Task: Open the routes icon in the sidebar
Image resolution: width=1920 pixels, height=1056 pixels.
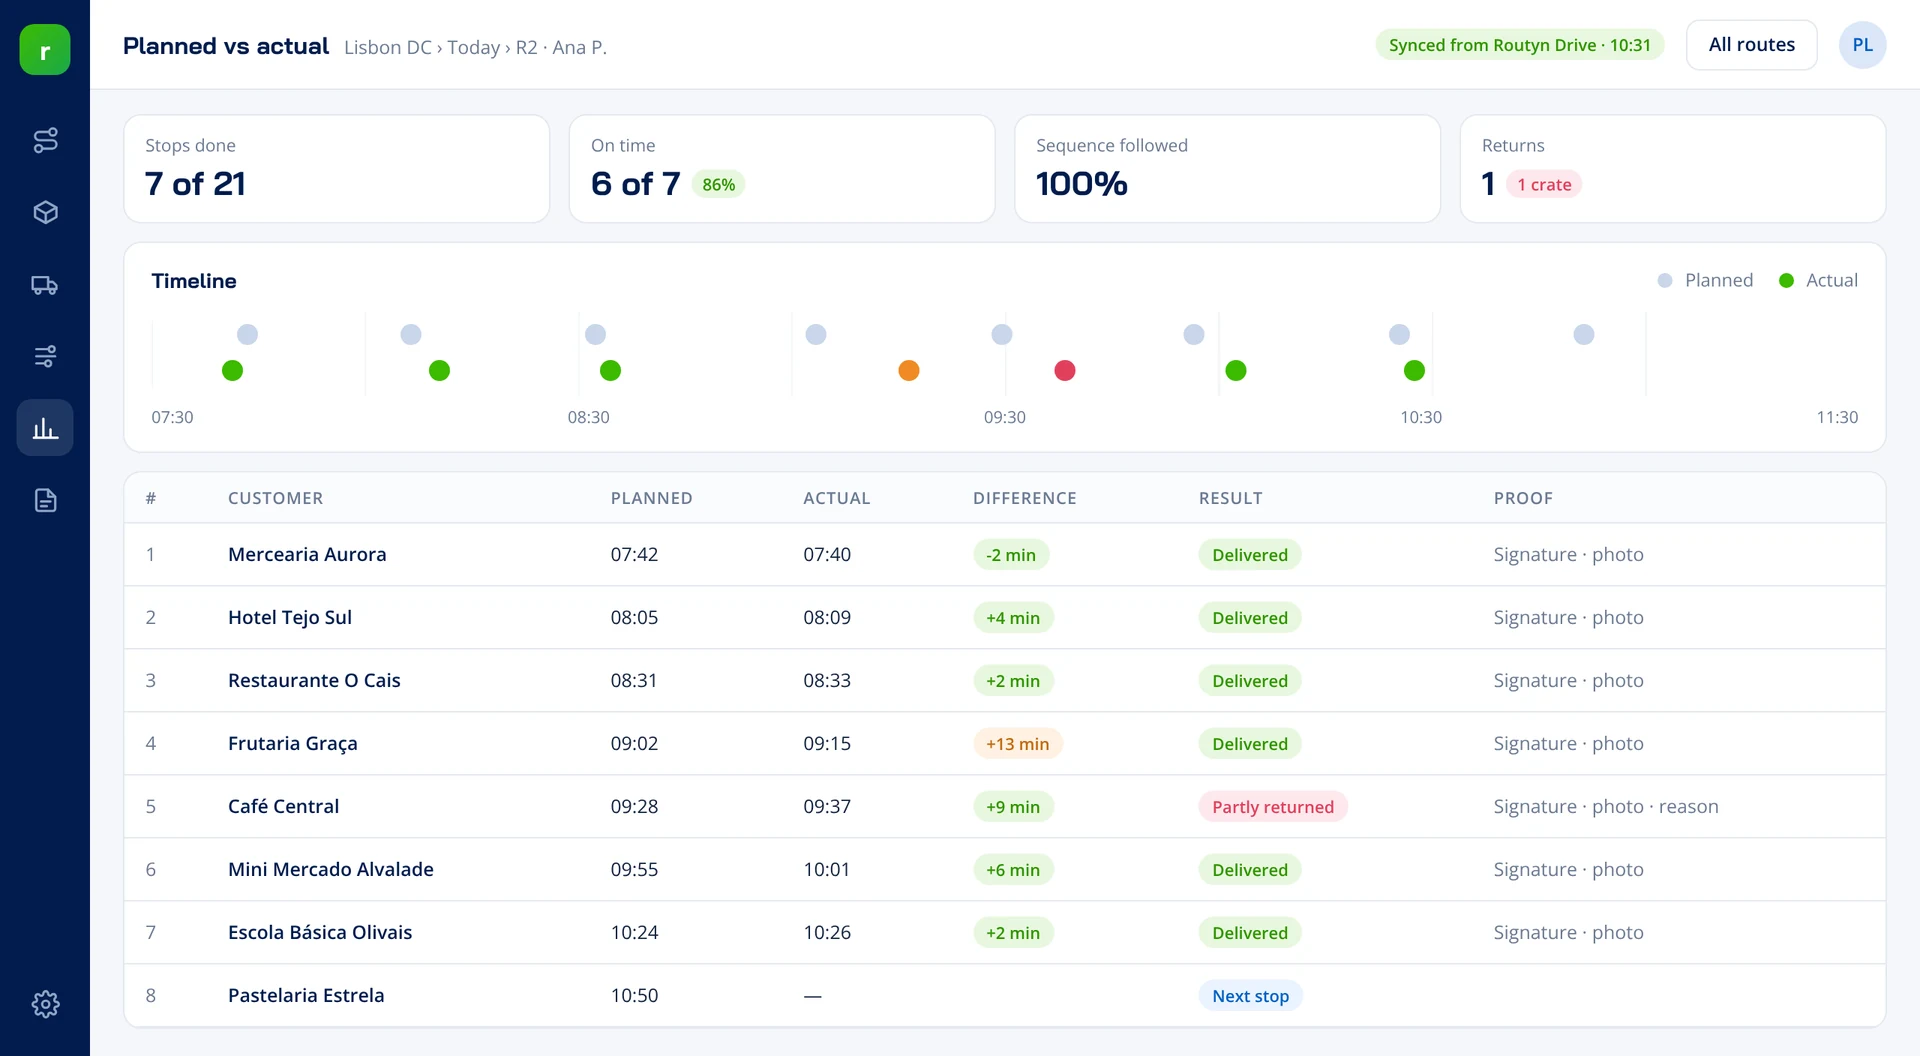Action: tap(45, 140)
